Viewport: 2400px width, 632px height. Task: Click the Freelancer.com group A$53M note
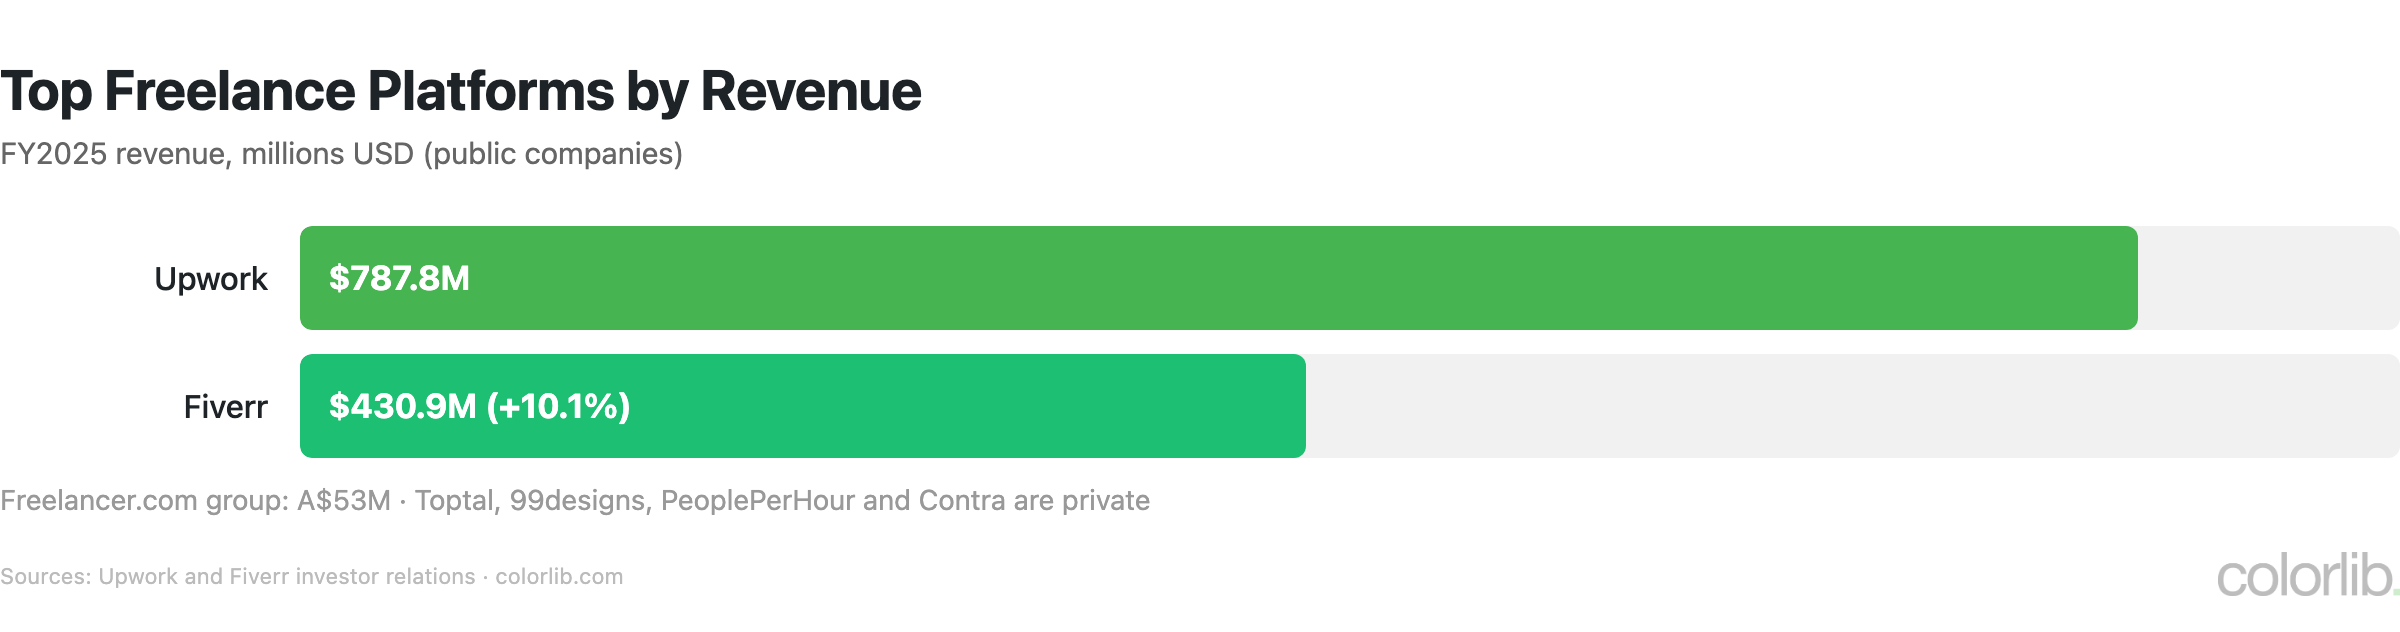[195, 501]
